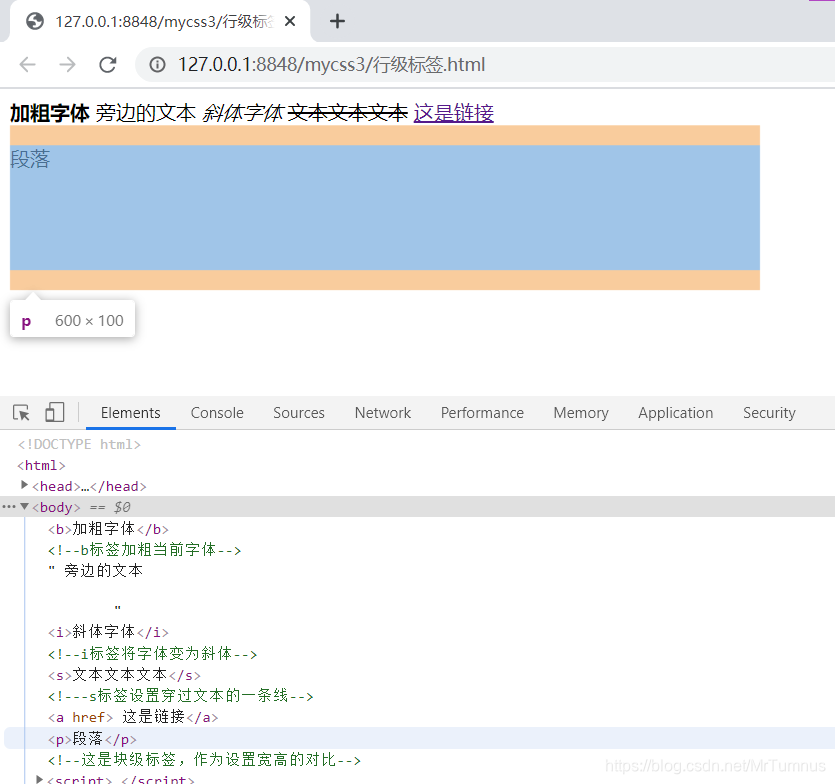Click the address bar URL field

click(485, 65)
